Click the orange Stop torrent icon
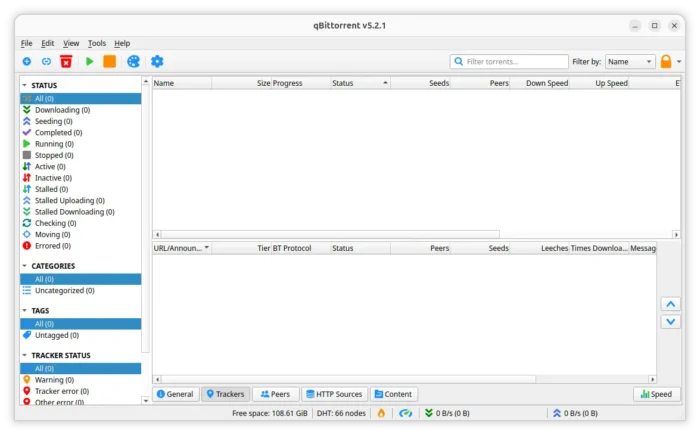This screenshot has height=435, width=700. (x=109, y=61)
